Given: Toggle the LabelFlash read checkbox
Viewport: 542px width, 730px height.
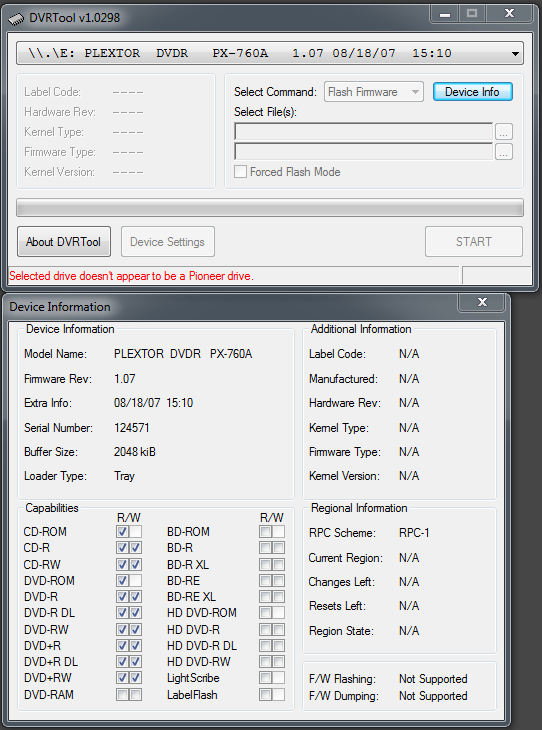Looking at the screenshot, I should (x=265, y=695).
